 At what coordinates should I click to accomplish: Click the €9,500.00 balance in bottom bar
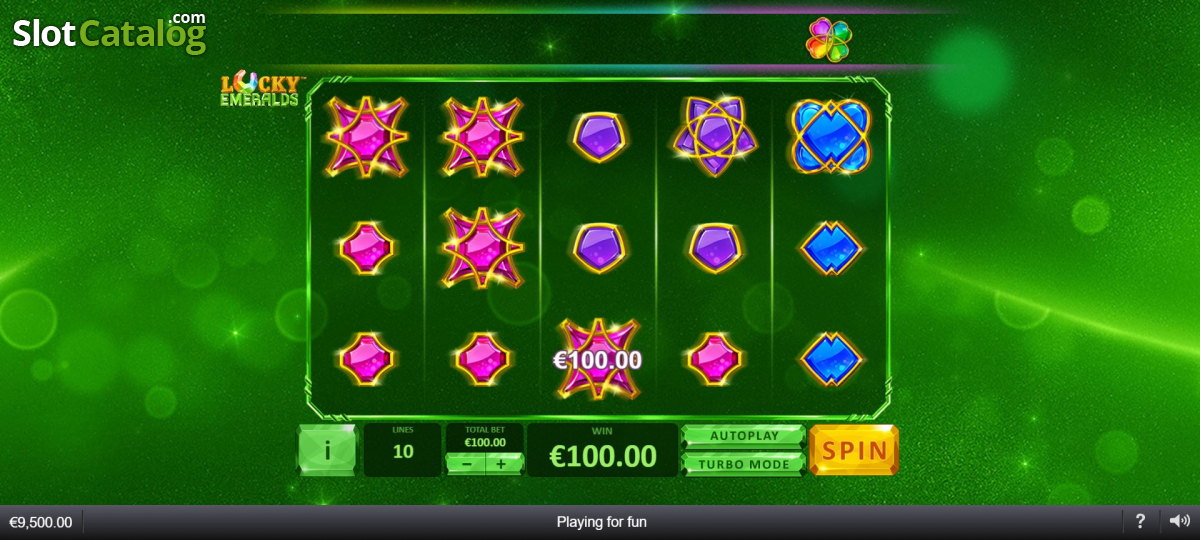[41, 522]
